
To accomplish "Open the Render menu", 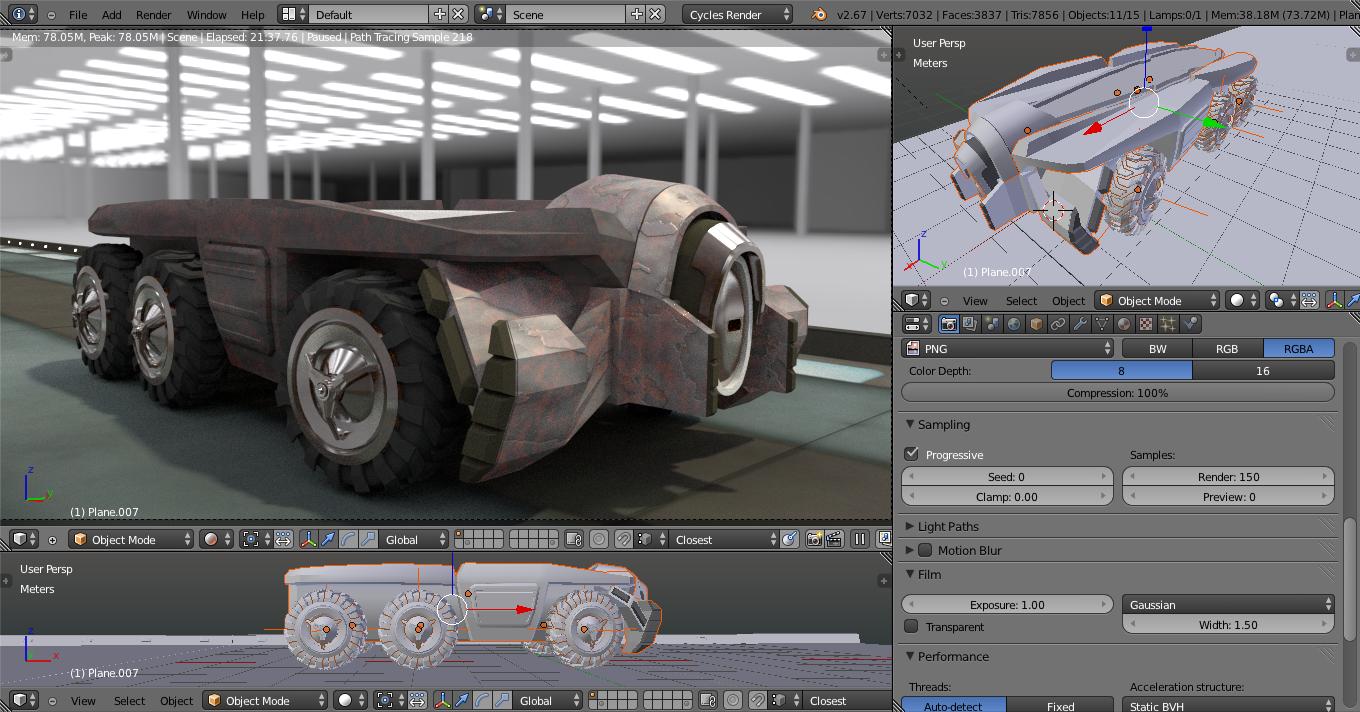I will point(153,14).
